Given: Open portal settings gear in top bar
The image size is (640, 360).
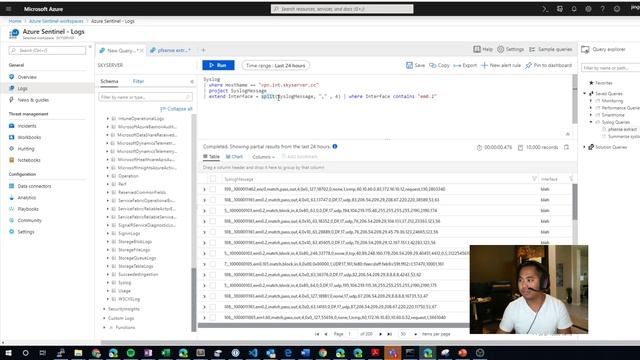Looking at the screenshot, I should point(588,9).
